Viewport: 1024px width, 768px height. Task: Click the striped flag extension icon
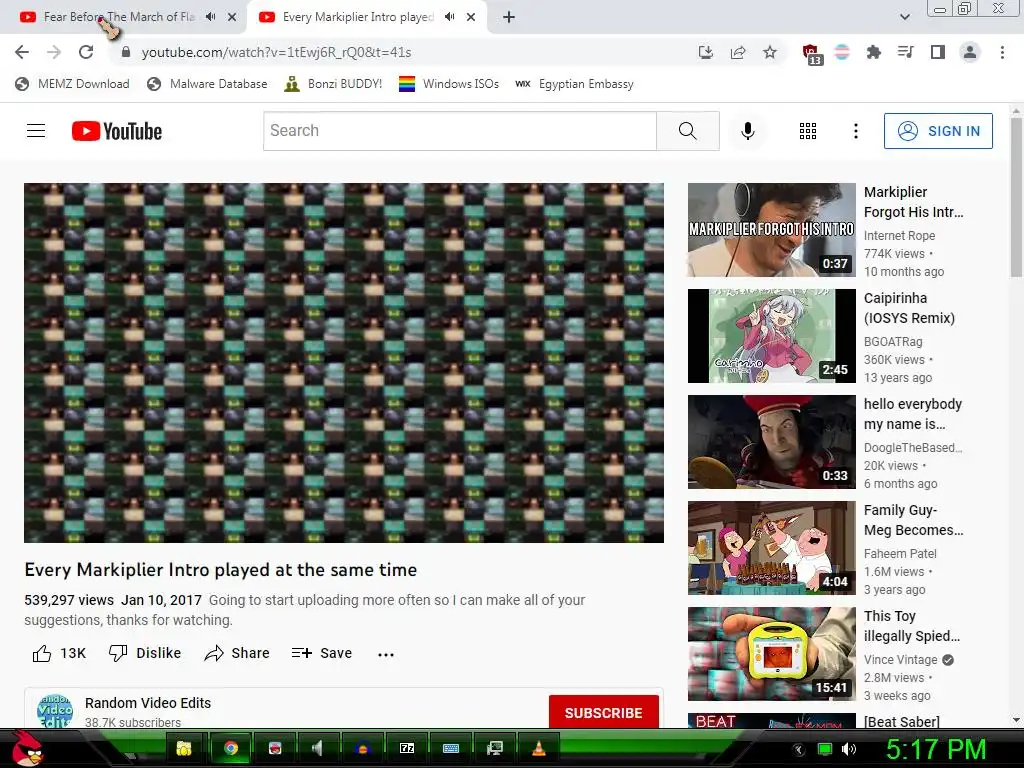[842, 52]
